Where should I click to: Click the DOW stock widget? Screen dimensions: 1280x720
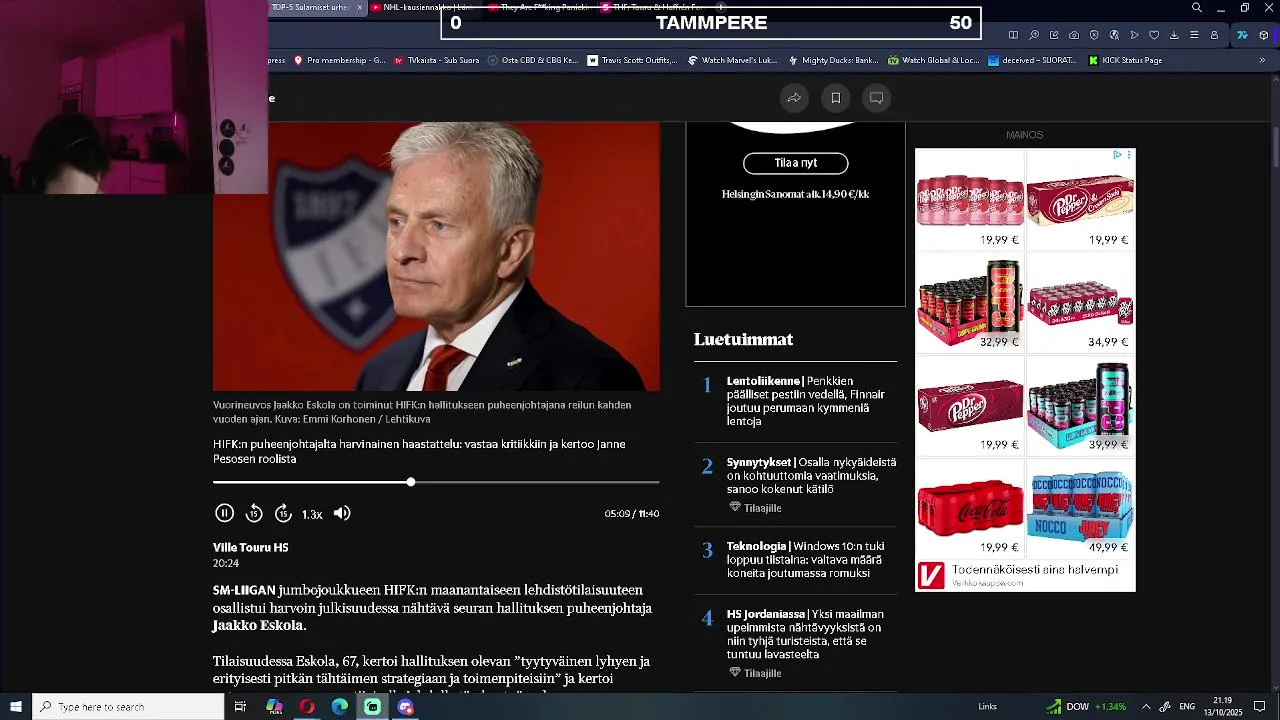(1086, 707)
